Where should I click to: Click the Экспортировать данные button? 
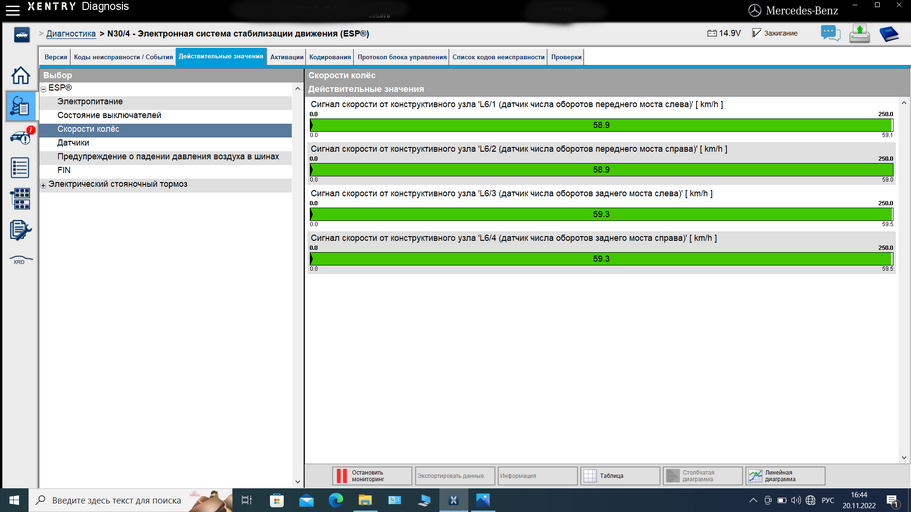coord(454,476)
